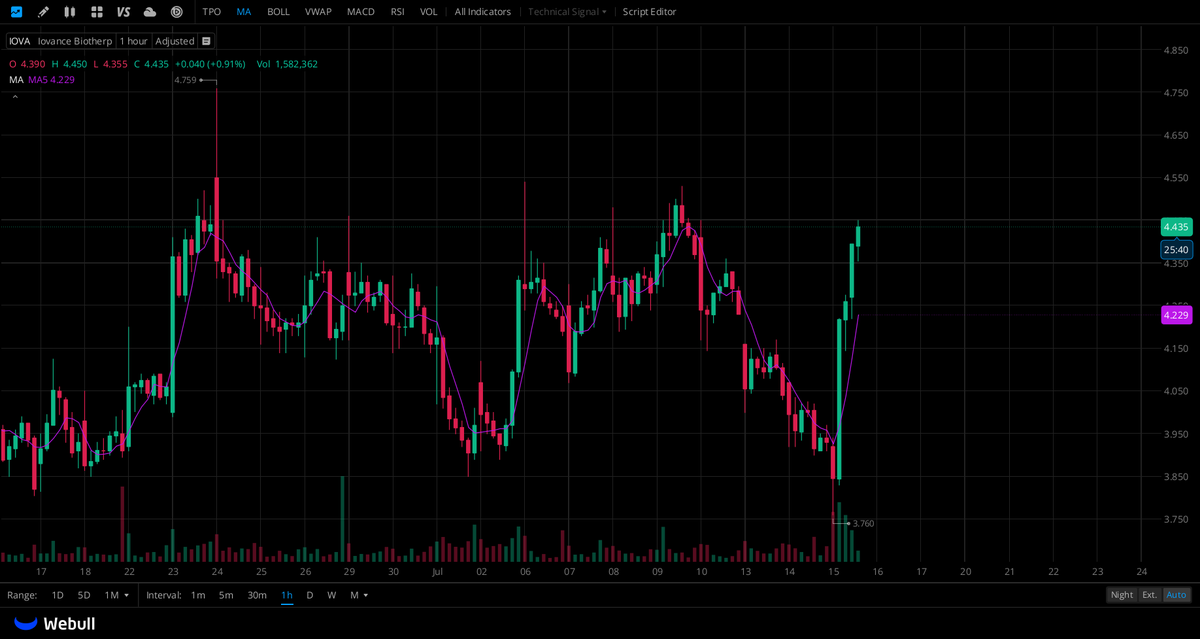1200x639 pixels.
Task: Enable the MACD indicator
Action: click(x=361, y=12)
